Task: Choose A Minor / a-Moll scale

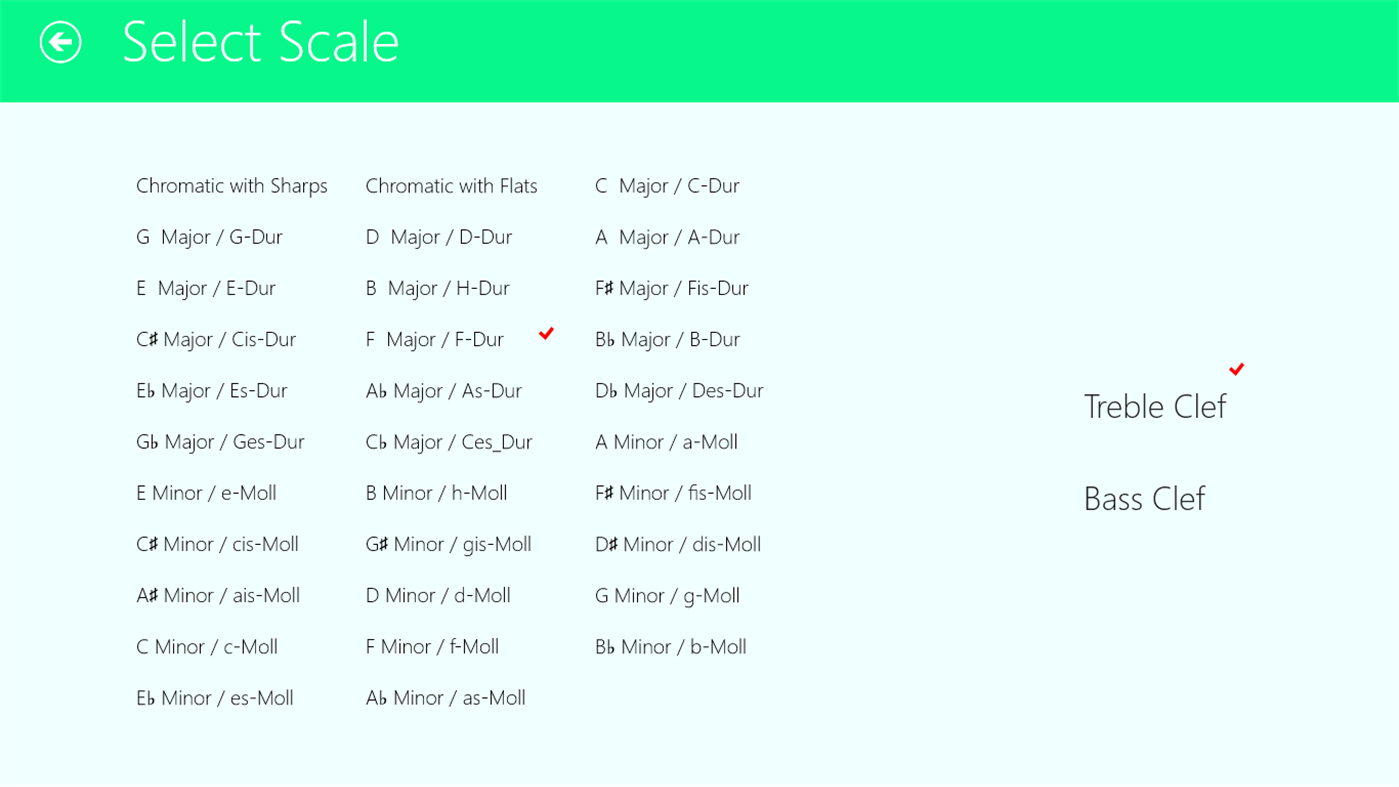Action: coord(666,442)
